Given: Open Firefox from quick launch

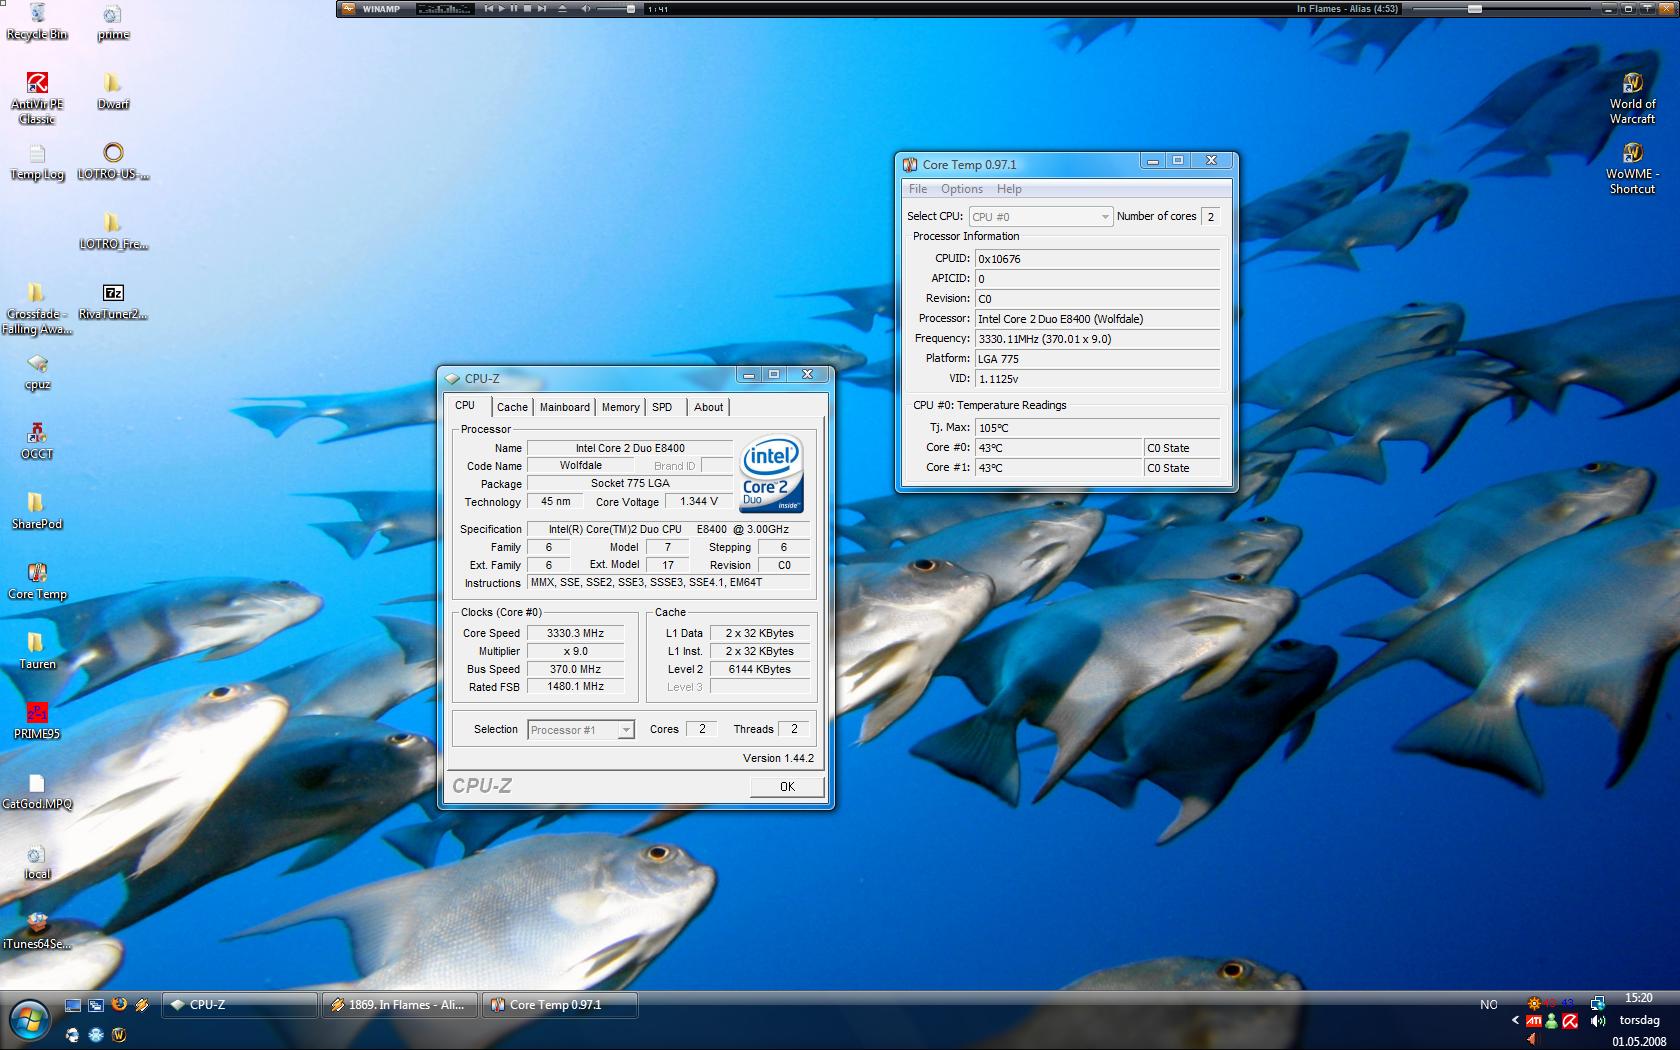Looking at the screenshot, I should tap(119, 1004).
